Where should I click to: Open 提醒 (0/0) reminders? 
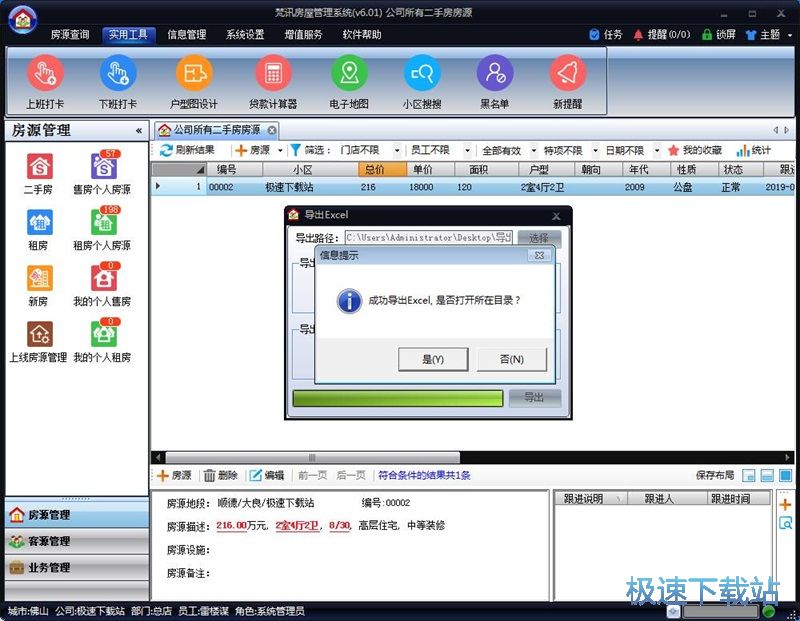(662, 35)
